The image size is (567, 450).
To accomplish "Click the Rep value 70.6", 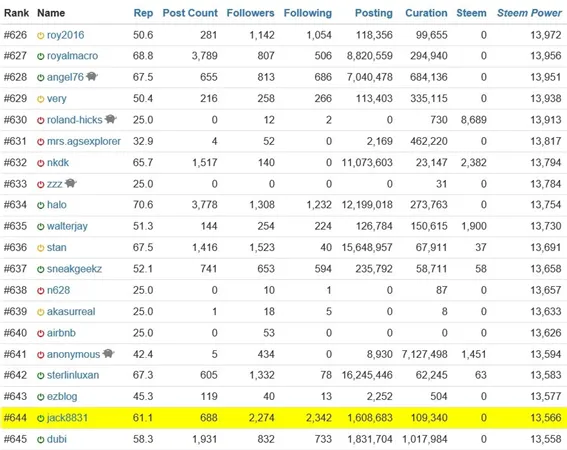I will pos(143,205).
